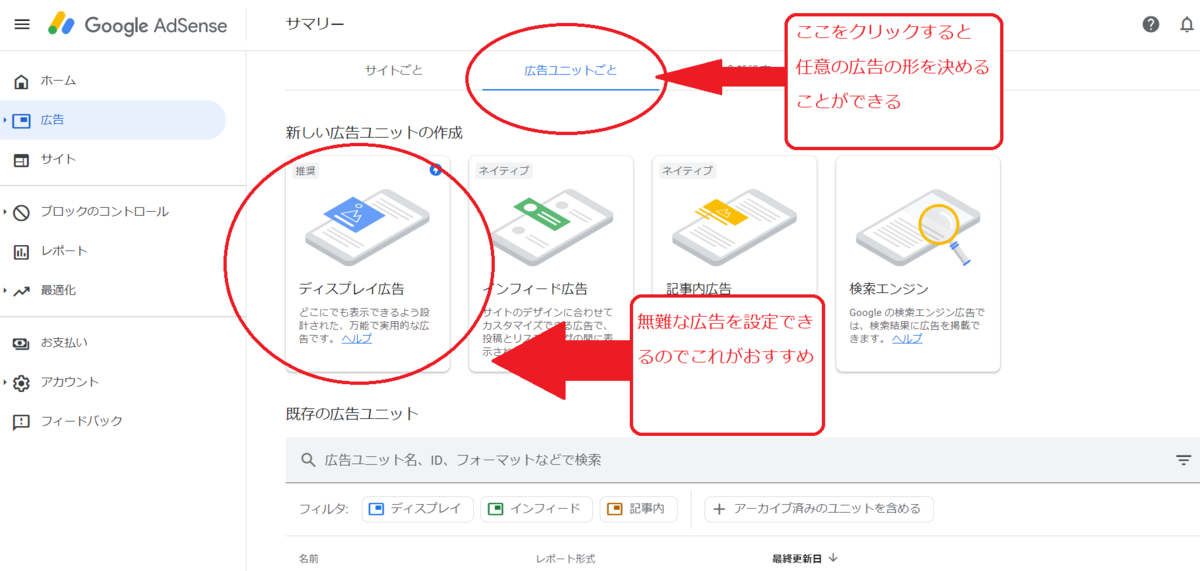Click the Google AdSense logo
This screenshot has height=571, width=1200.
[x=139, y=25]
